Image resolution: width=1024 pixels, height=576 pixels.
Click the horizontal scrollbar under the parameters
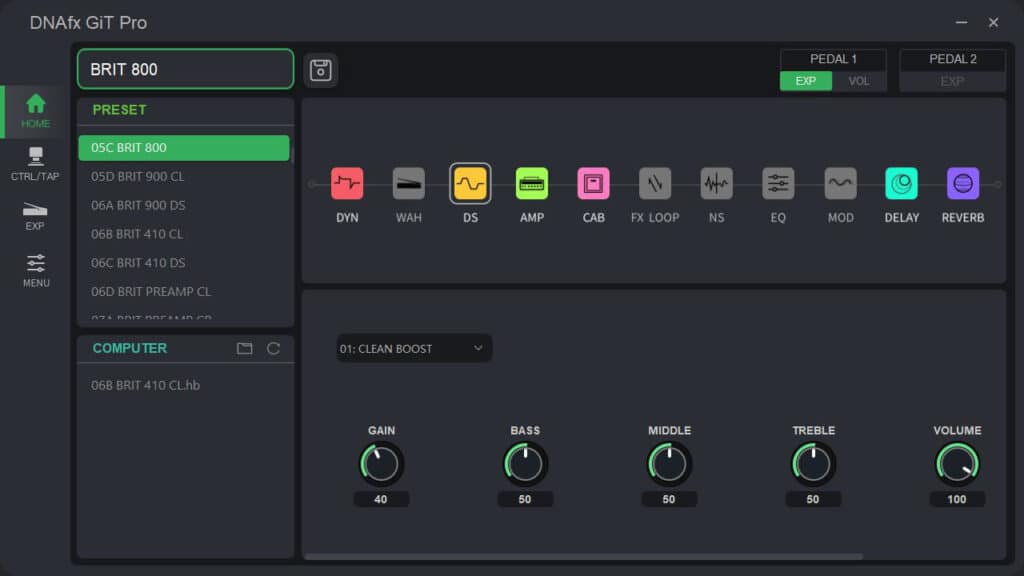pyautogui.click(x=583, y=556)
